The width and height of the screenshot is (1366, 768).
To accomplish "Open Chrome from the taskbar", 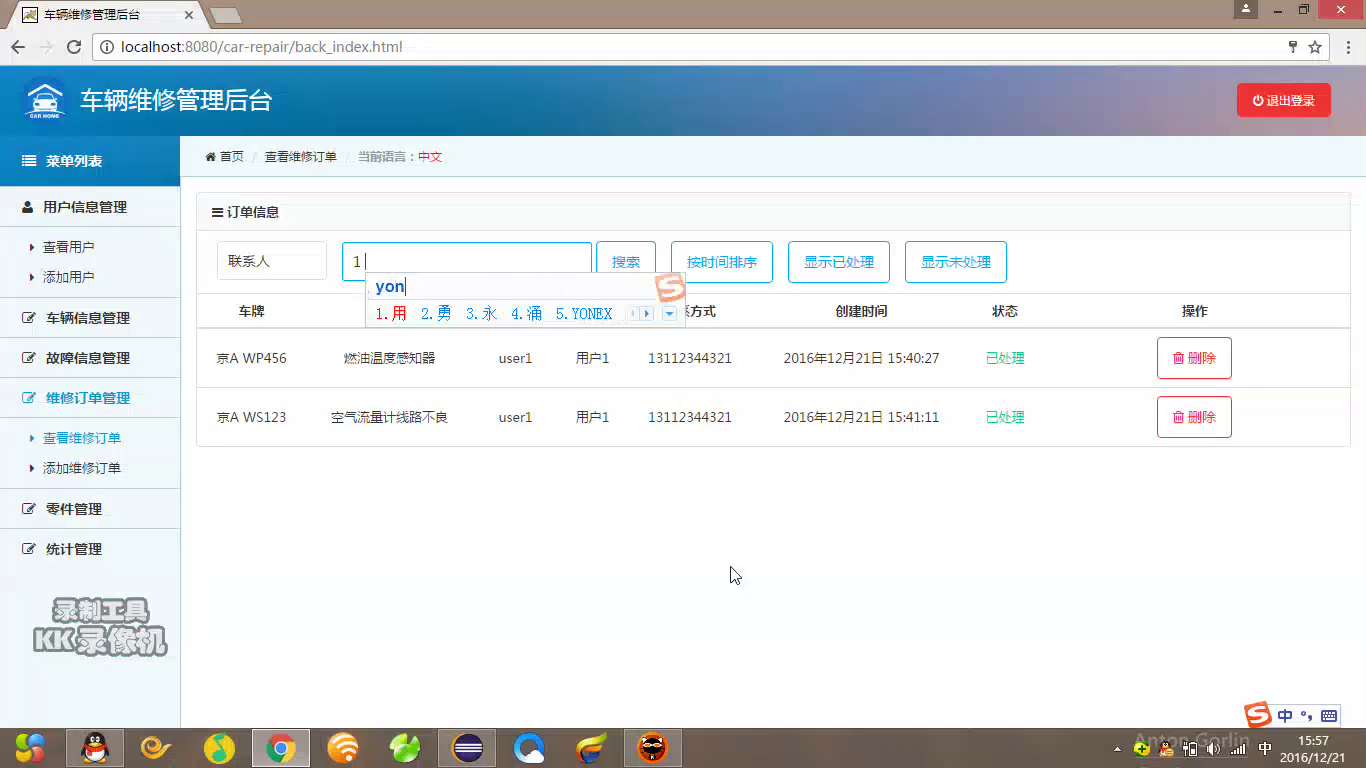I will click(x=281, y=747).
